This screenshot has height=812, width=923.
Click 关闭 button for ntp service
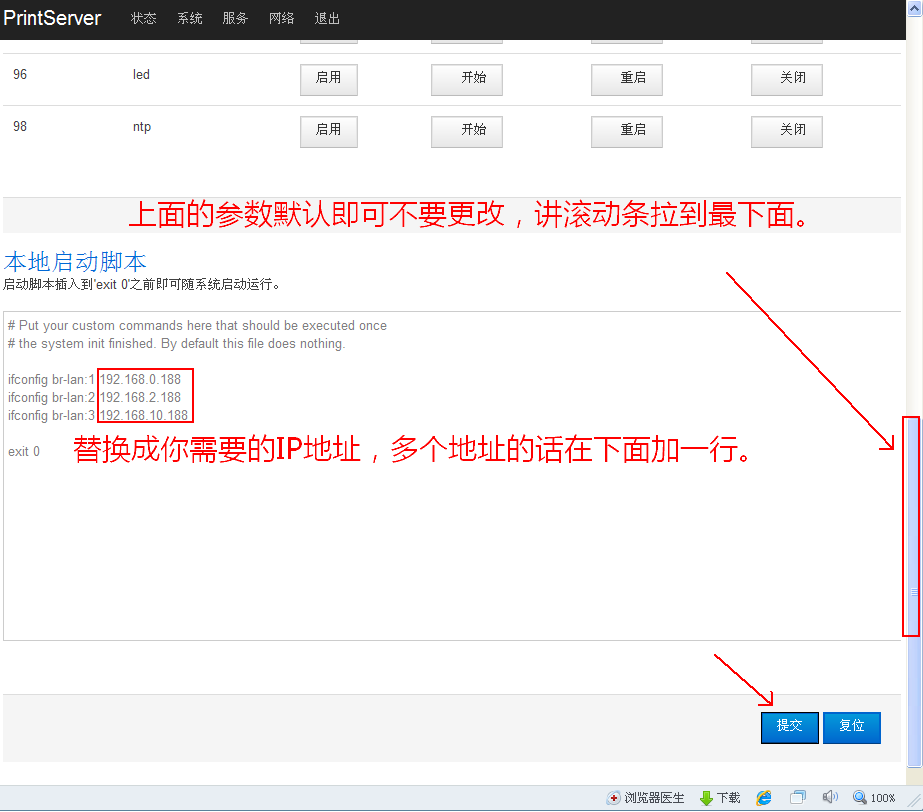(786, 131)
